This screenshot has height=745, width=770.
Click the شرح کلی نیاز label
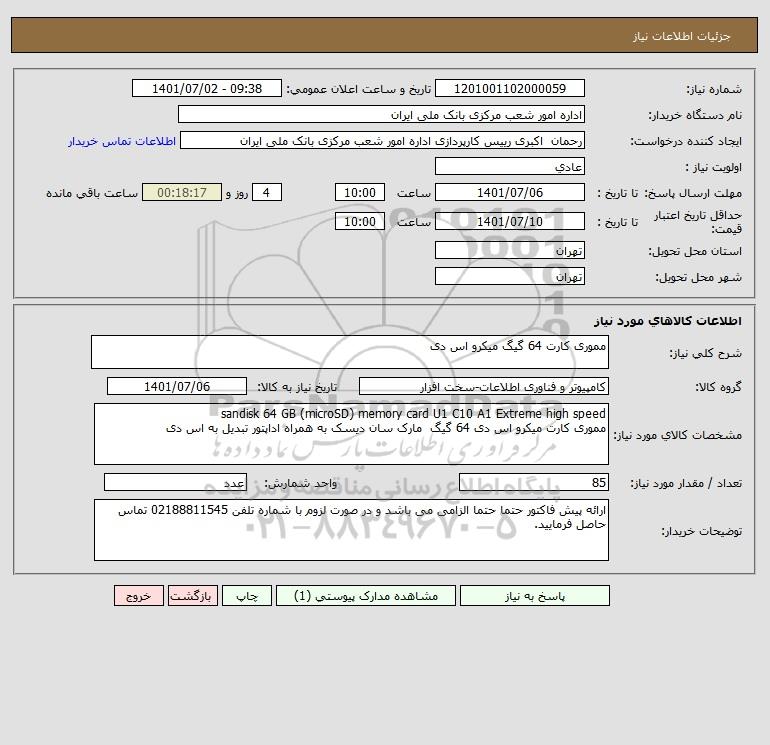[x=706, y=353]
